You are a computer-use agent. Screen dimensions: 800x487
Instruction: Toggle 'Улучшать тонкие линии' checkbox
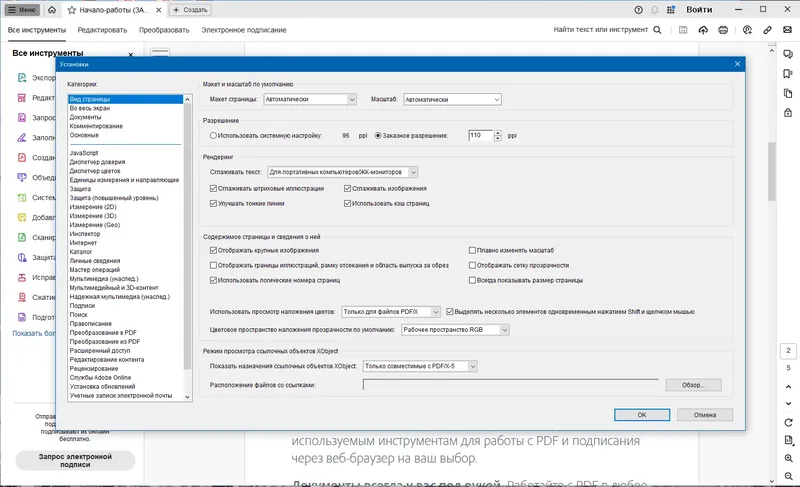213,203
